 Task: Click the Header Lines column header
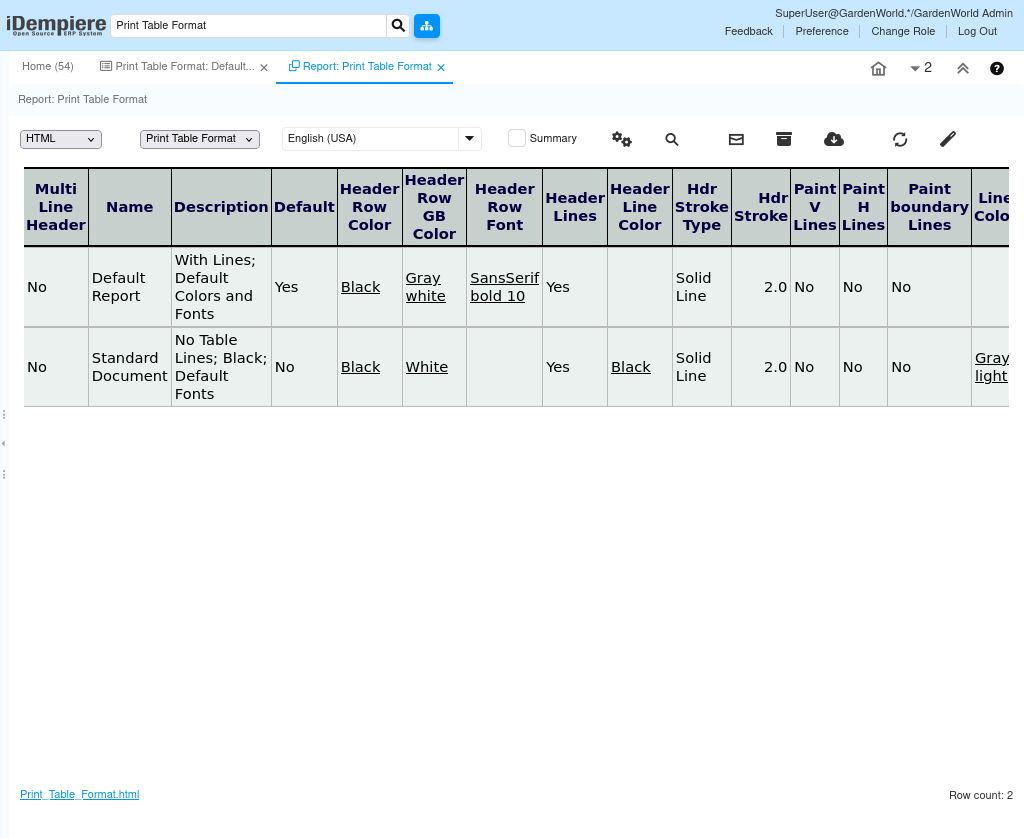[575, 207]
